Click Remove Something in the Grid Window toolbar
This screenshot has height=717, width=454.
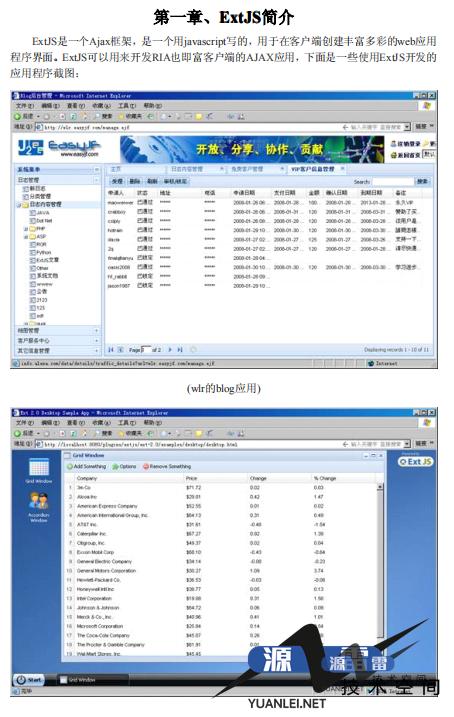pos(167,466)
